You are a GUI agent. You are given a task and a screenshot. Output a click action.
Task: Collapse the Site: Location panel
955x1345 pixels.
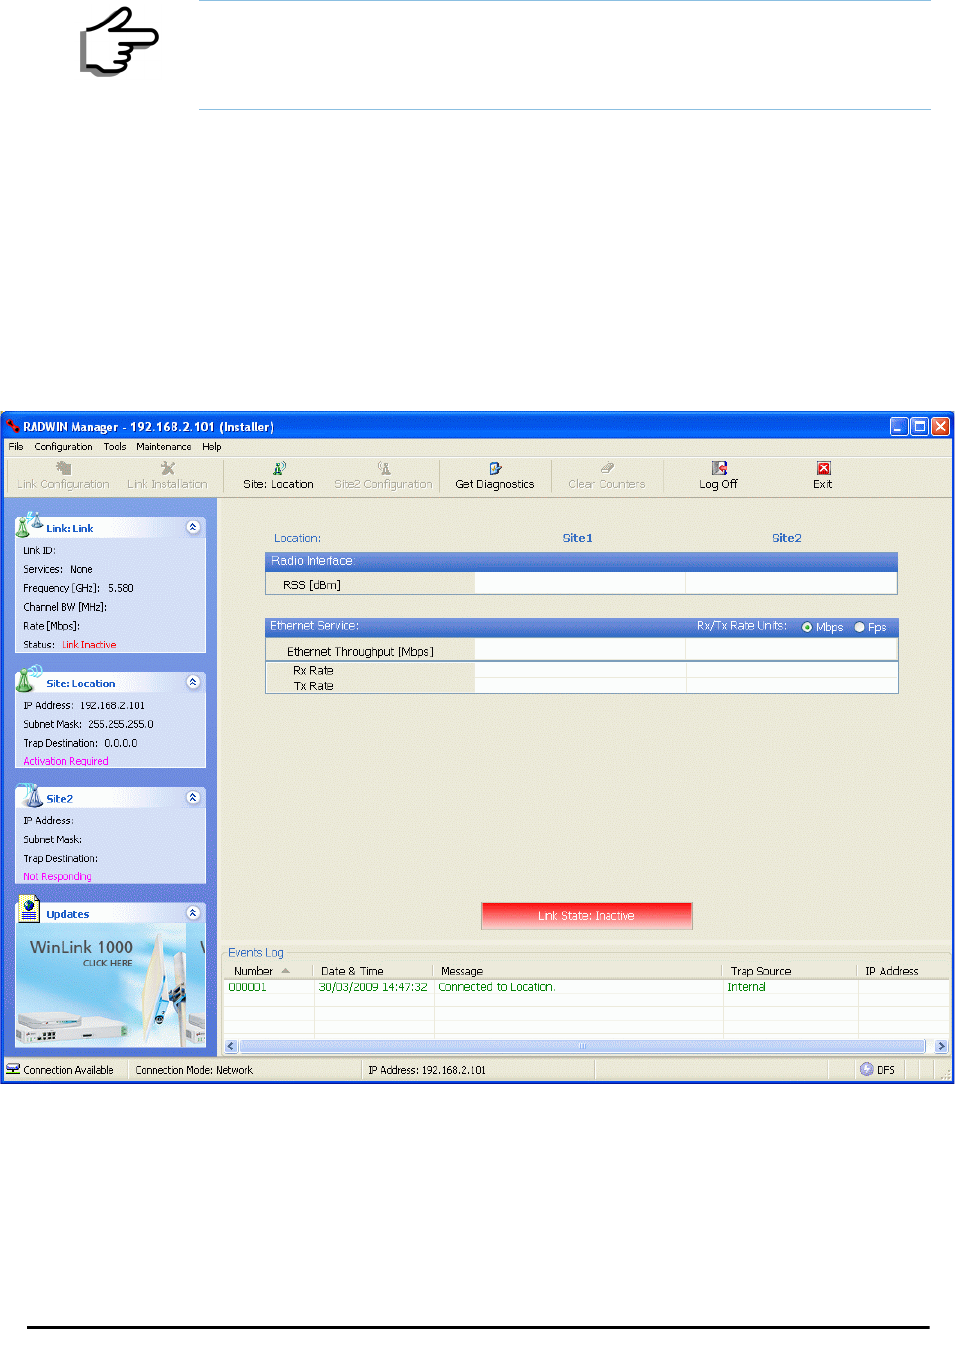coord(193,682)
